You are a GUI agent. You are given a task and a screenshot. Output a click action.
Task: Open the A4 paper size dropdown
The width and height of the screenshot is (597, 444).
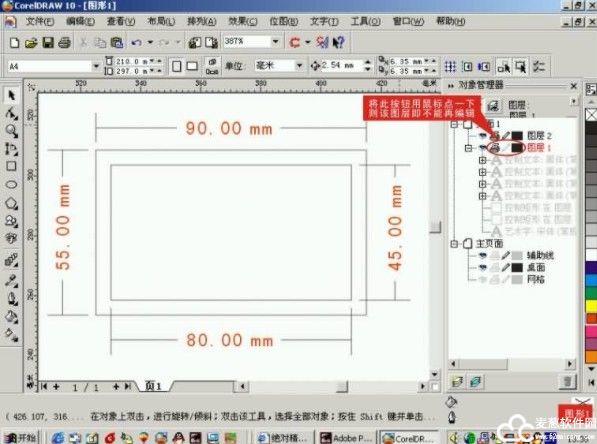click(96, 66)
